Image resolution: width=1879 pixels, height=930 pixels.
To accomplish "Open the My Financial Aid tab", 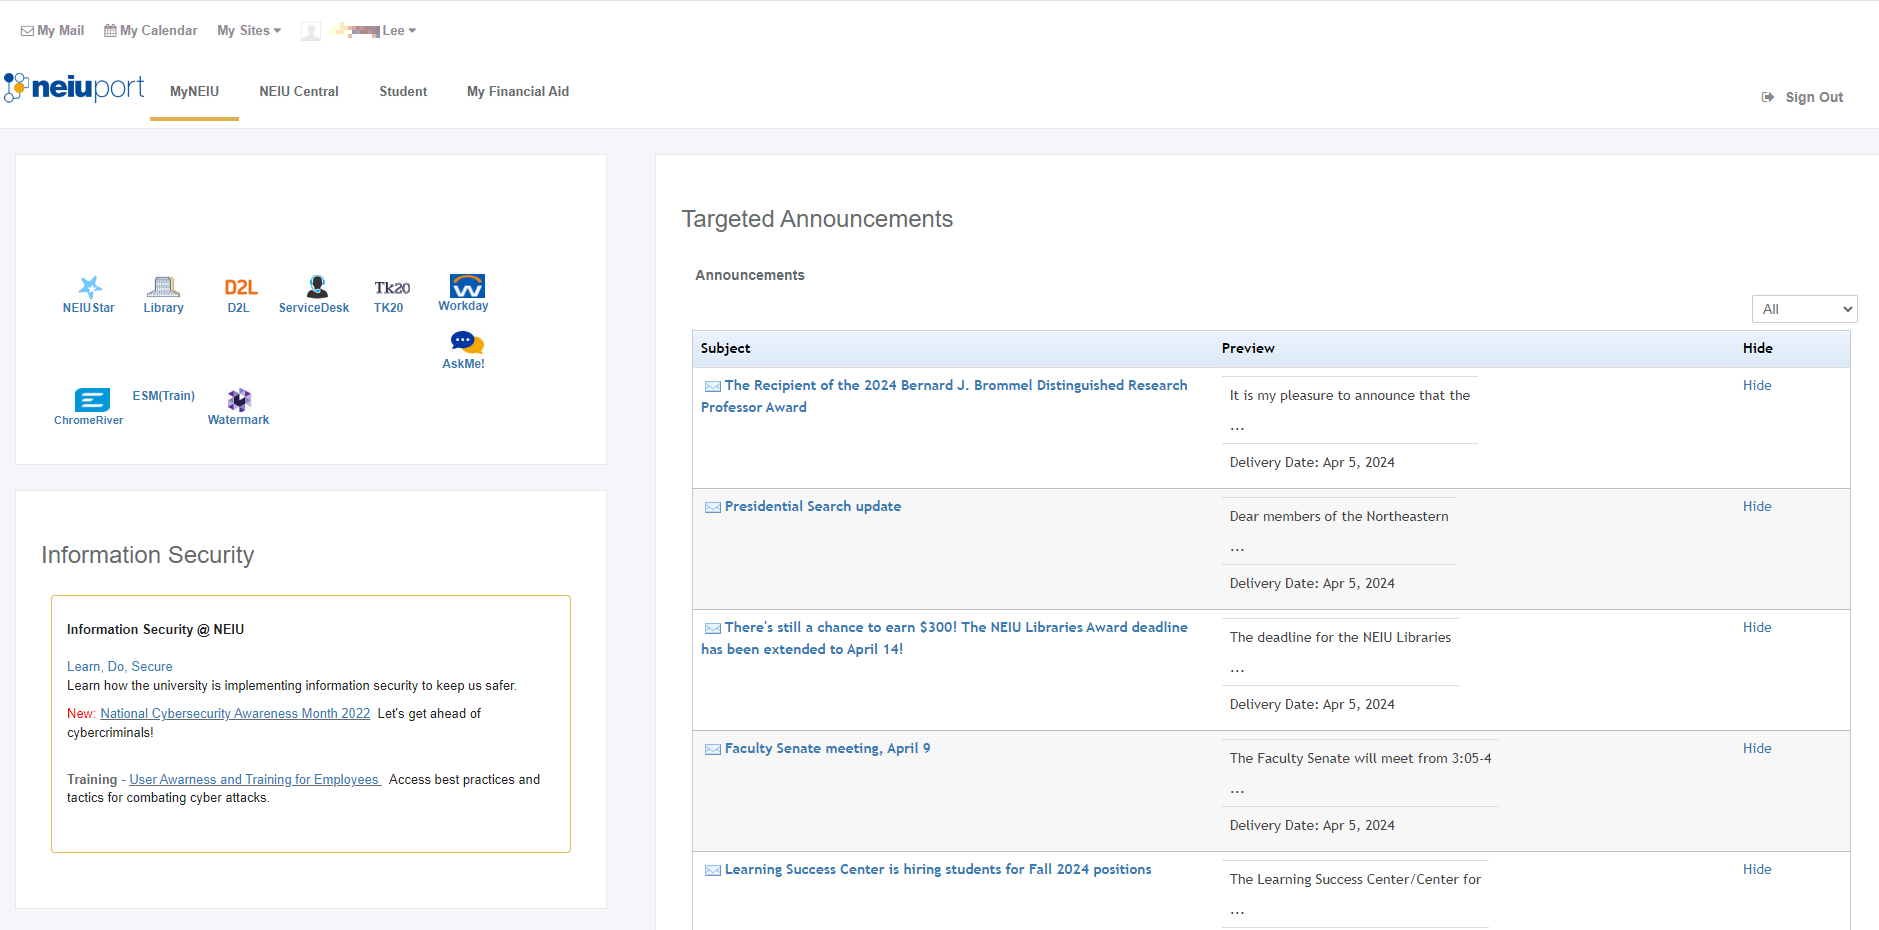I will pos(518,92).
